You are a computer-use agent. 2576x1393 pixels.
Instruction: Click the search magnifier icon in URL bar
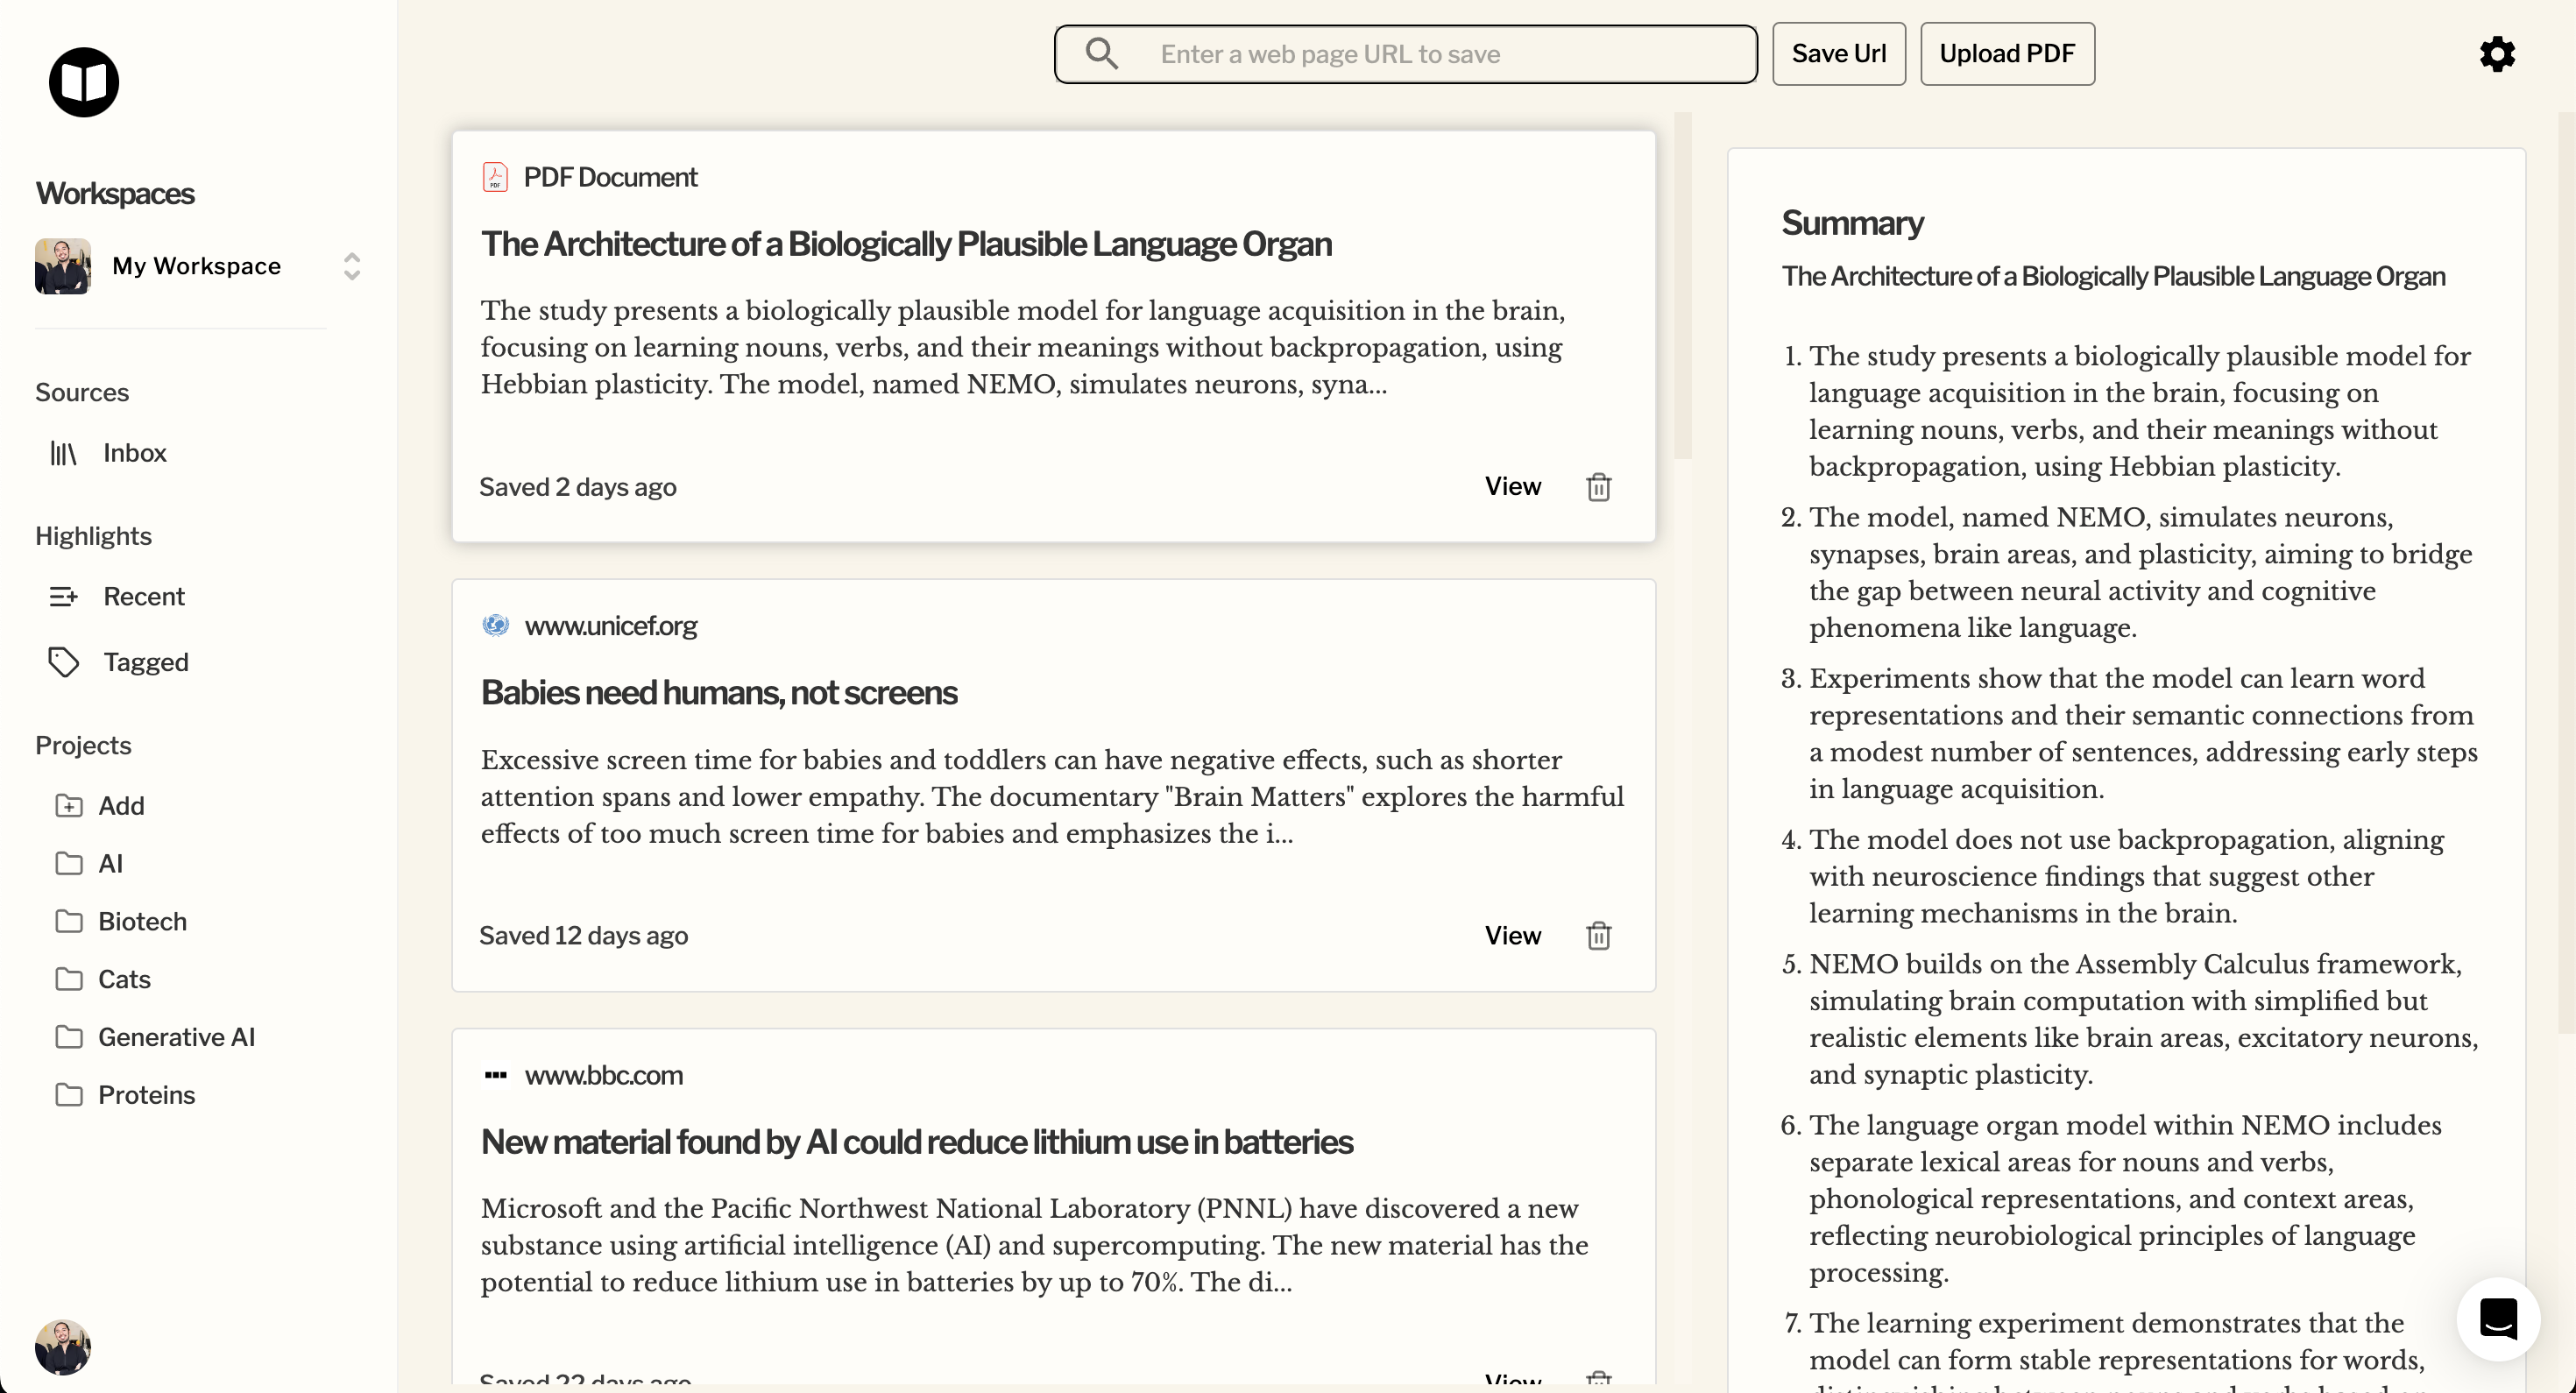point(1101,54)
